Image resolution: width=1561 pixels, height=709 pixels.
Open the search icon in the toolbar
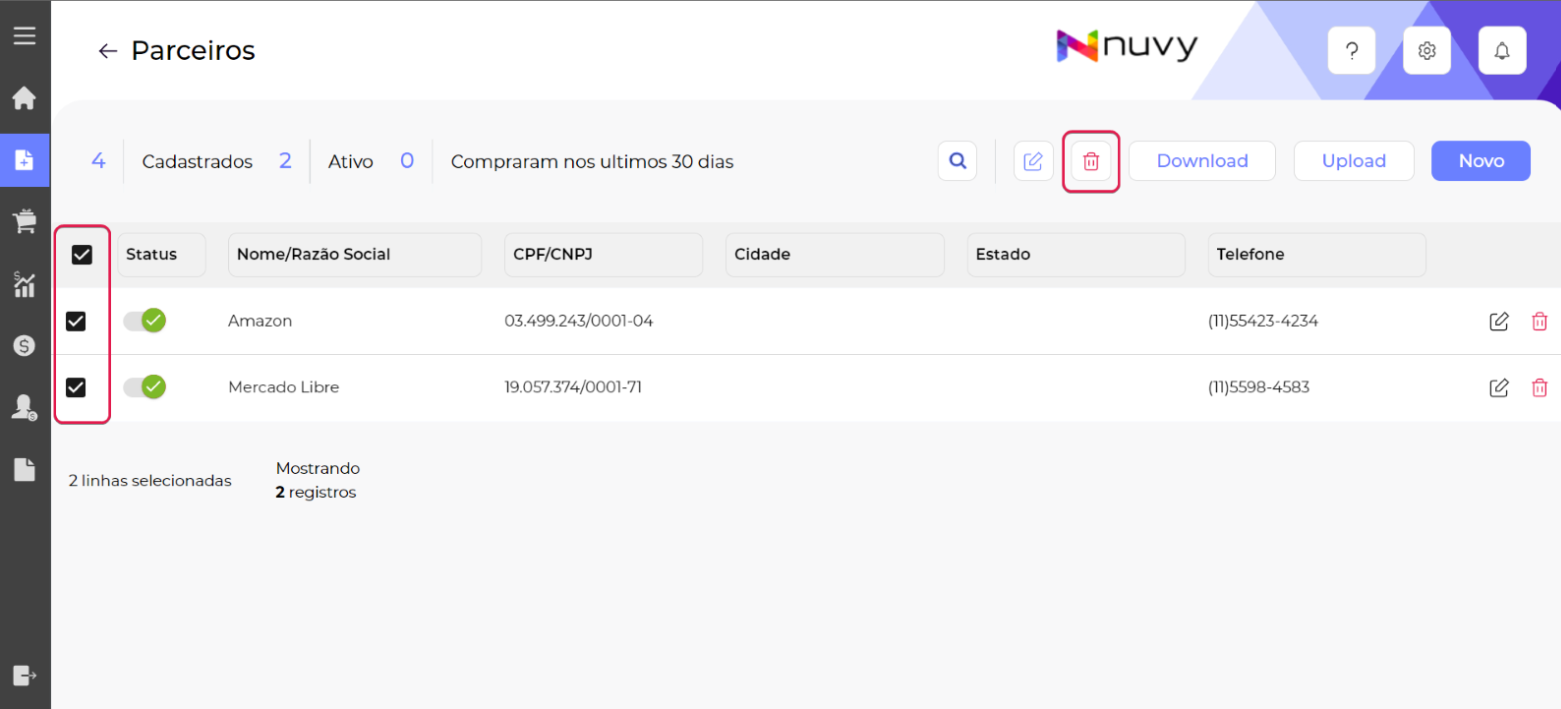pos(957,160)
